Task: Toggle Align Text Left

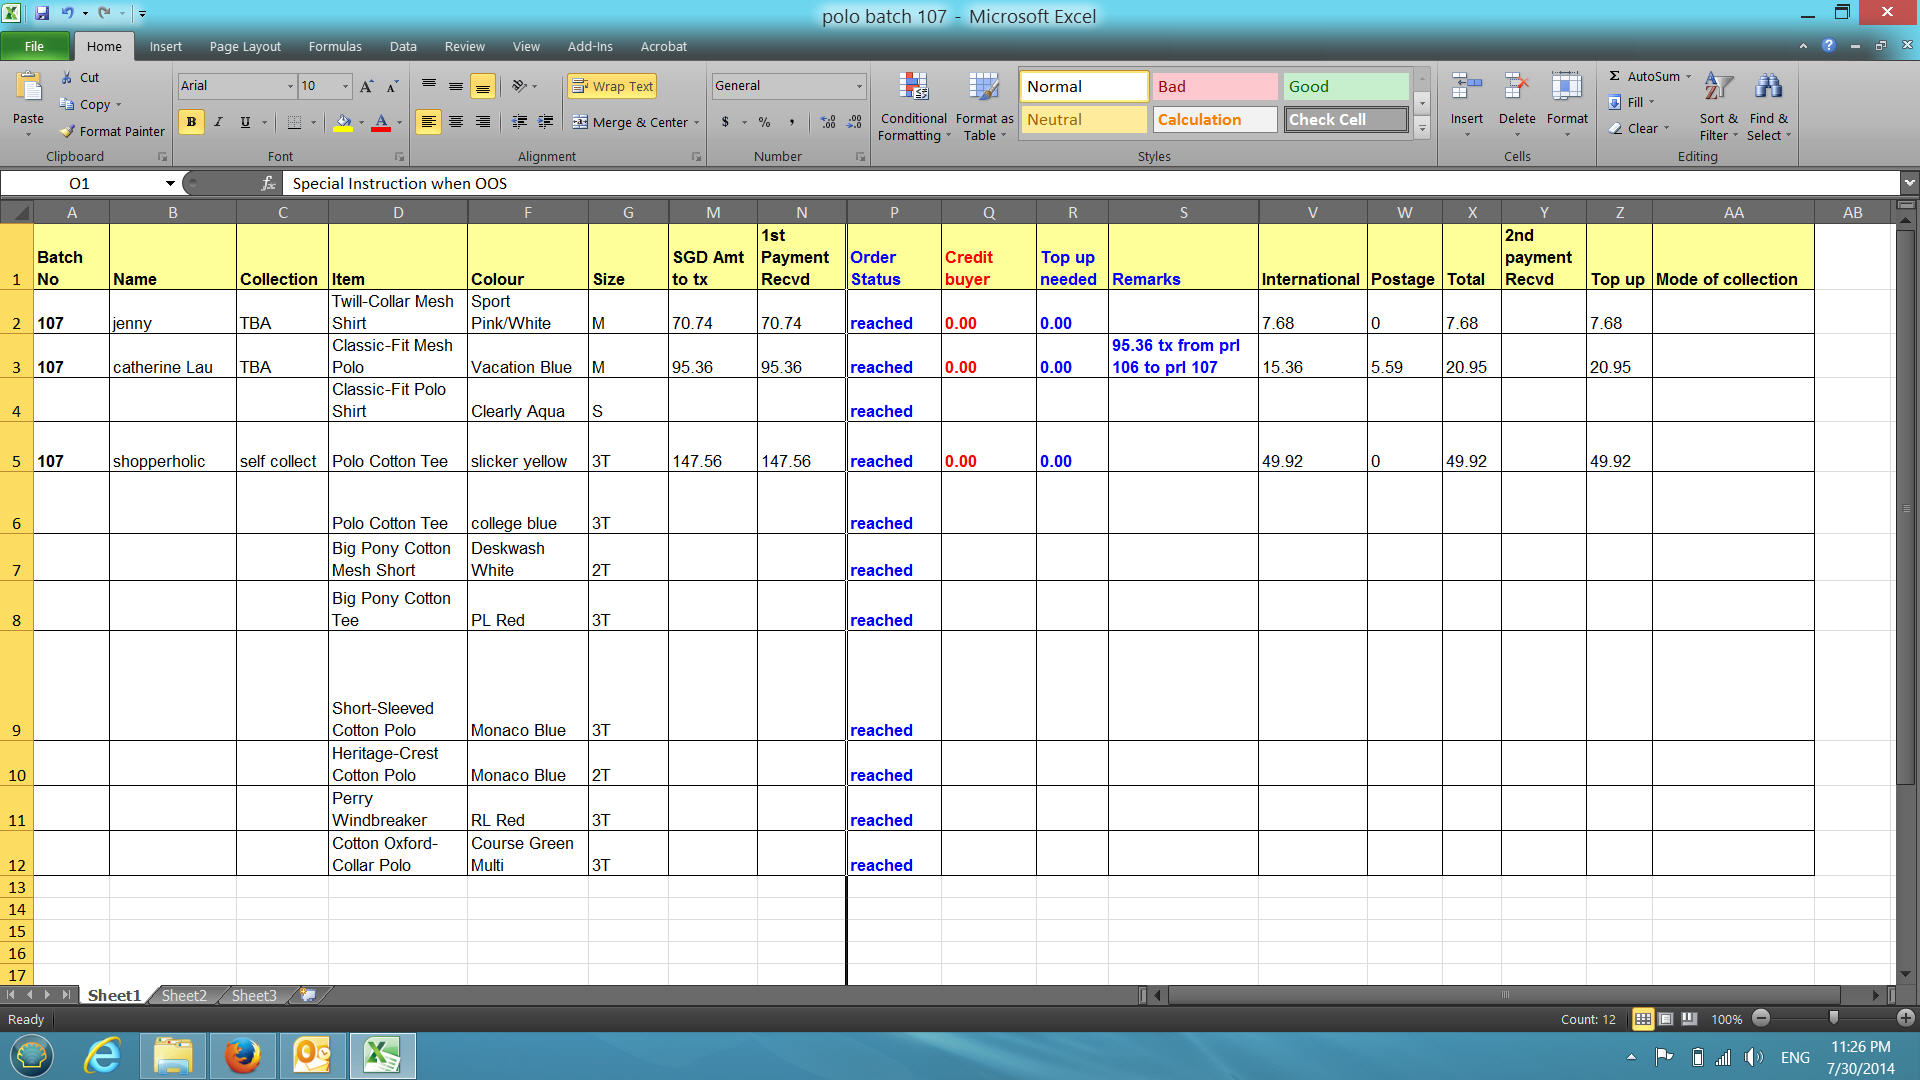Action: (428, 122)
